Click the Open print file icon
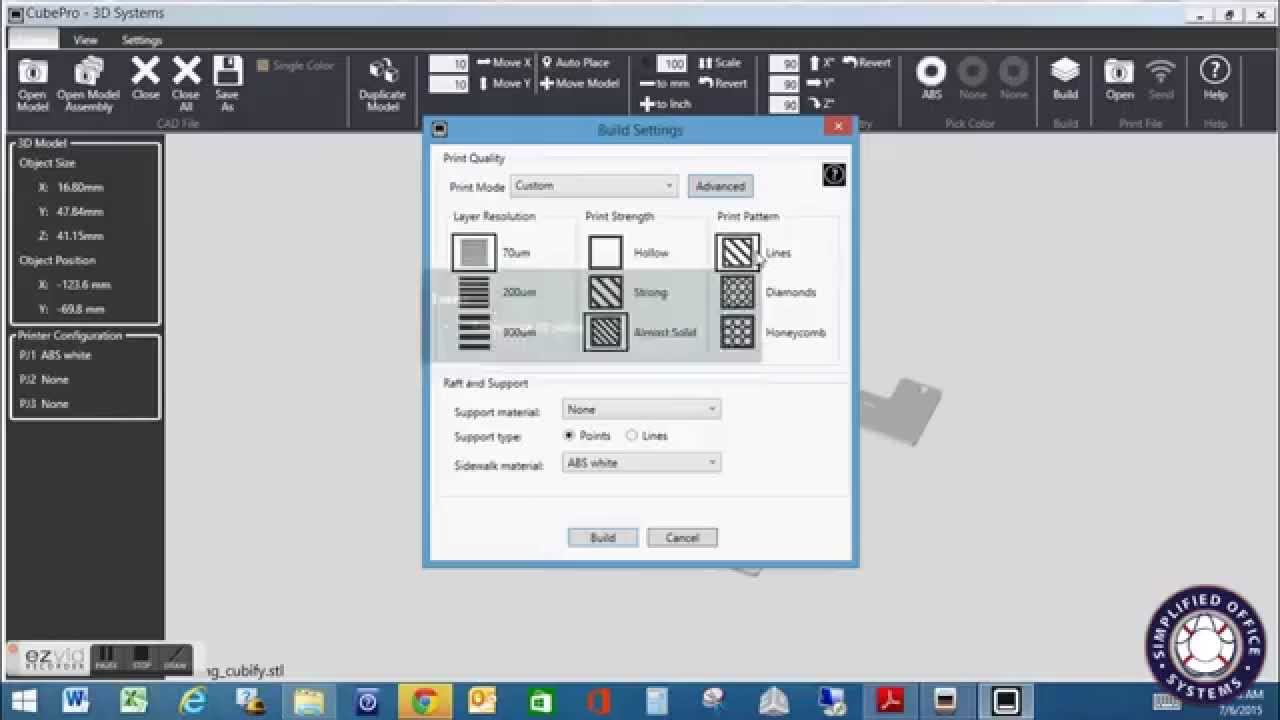Viewport: 1280px width, 720px height. click(1119, 78)
